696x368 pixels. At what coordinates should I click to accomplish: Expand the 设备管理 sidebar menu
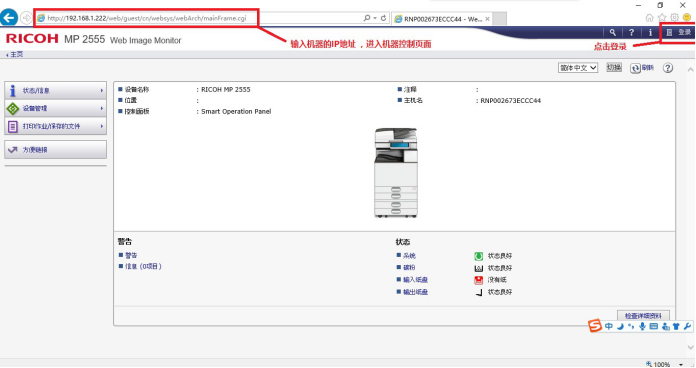point(55,108)
